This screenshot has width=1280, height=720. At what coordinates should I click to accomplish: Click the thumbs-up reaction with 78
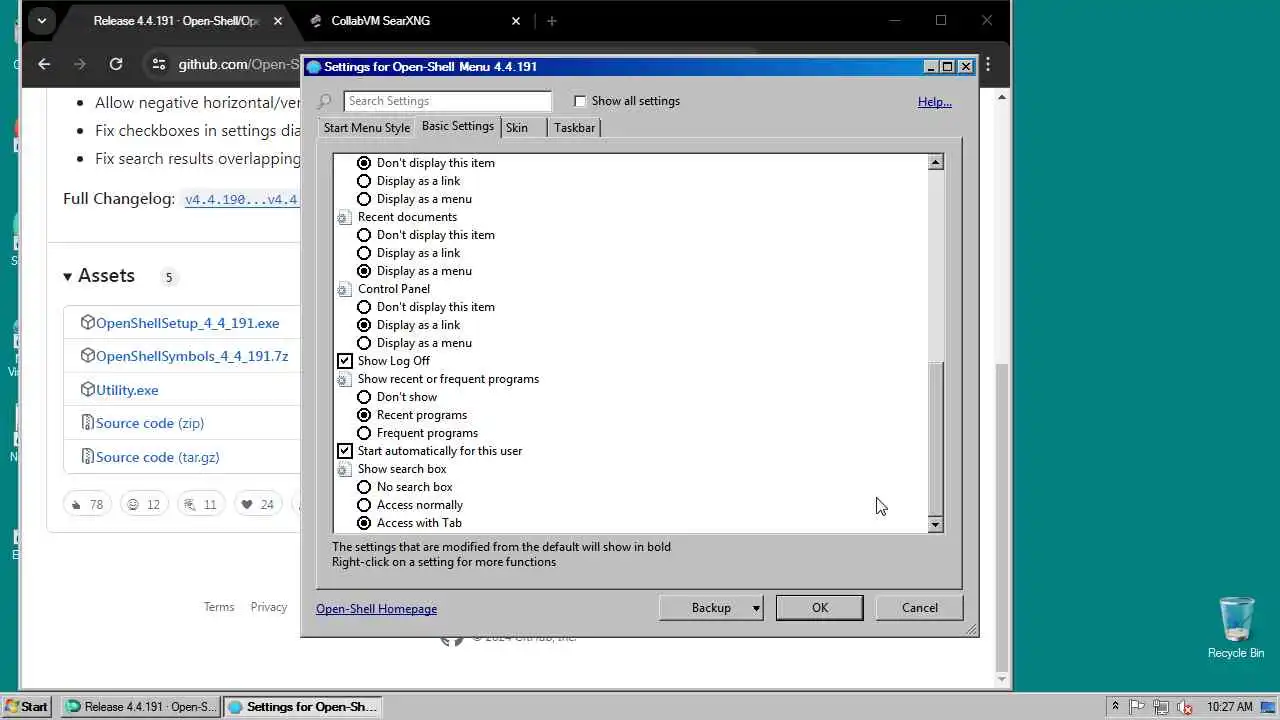(87, 504)
